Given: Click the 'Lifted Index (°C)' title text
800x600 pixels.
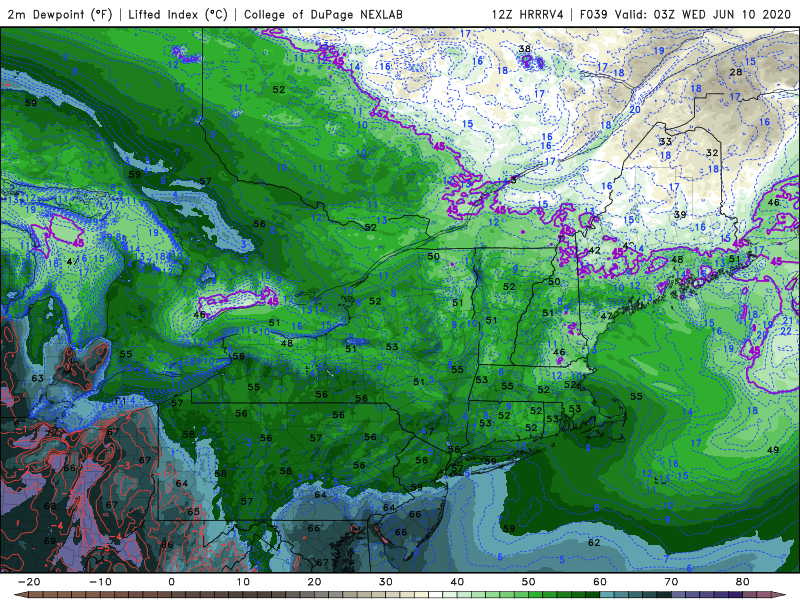Looking at the screenshot, I should pos(178,14).
